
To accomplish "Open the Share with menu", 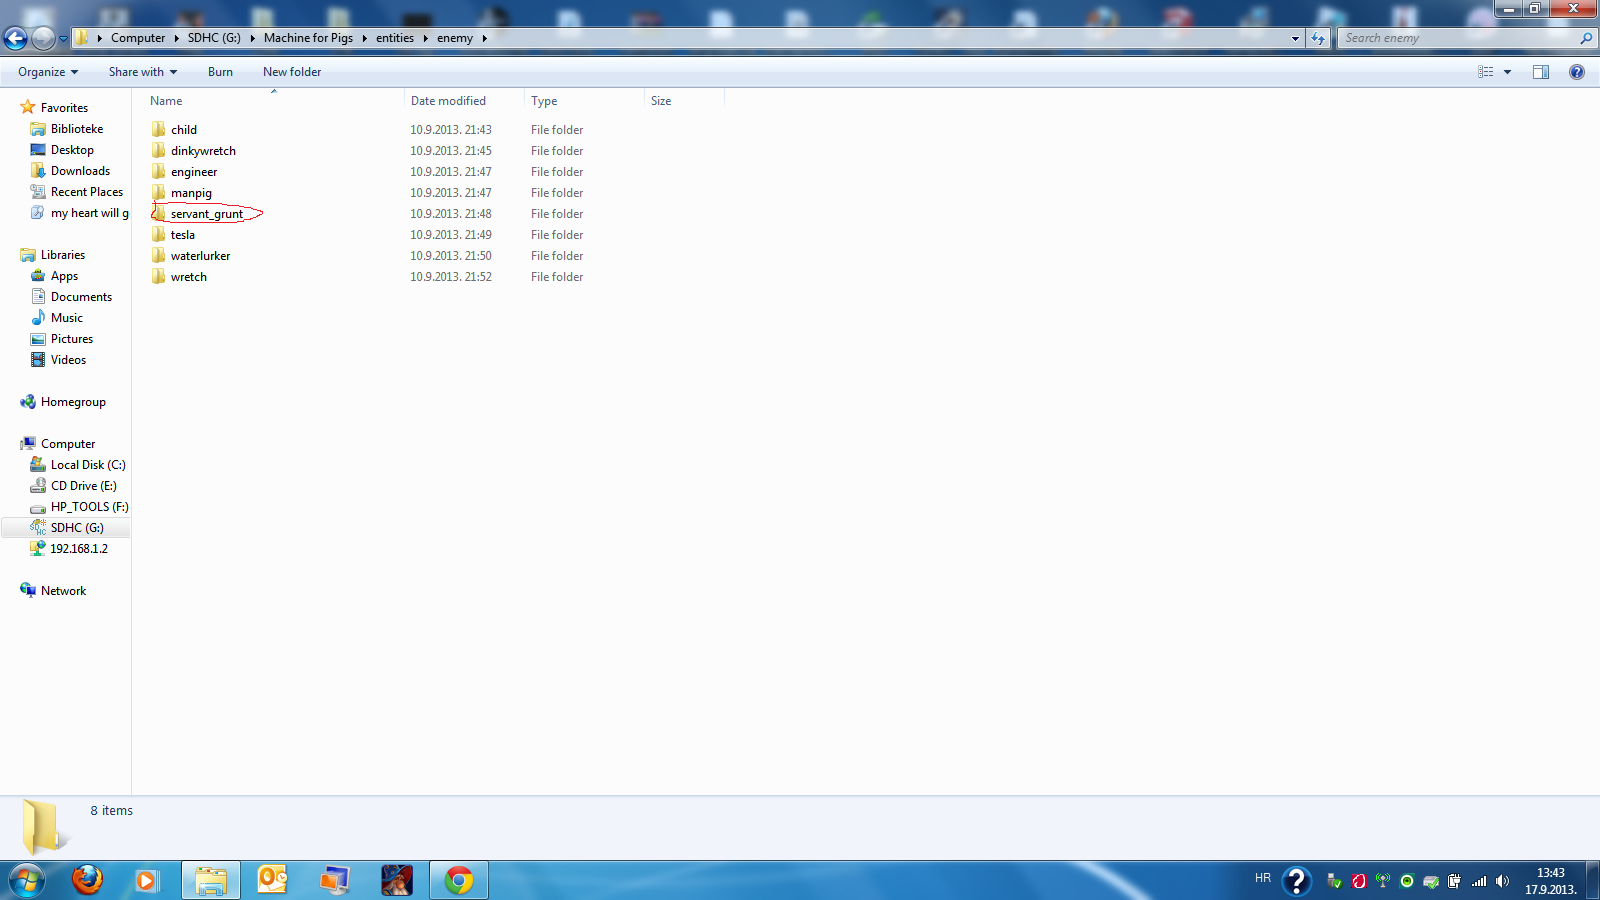I will (x=142, y=72).
